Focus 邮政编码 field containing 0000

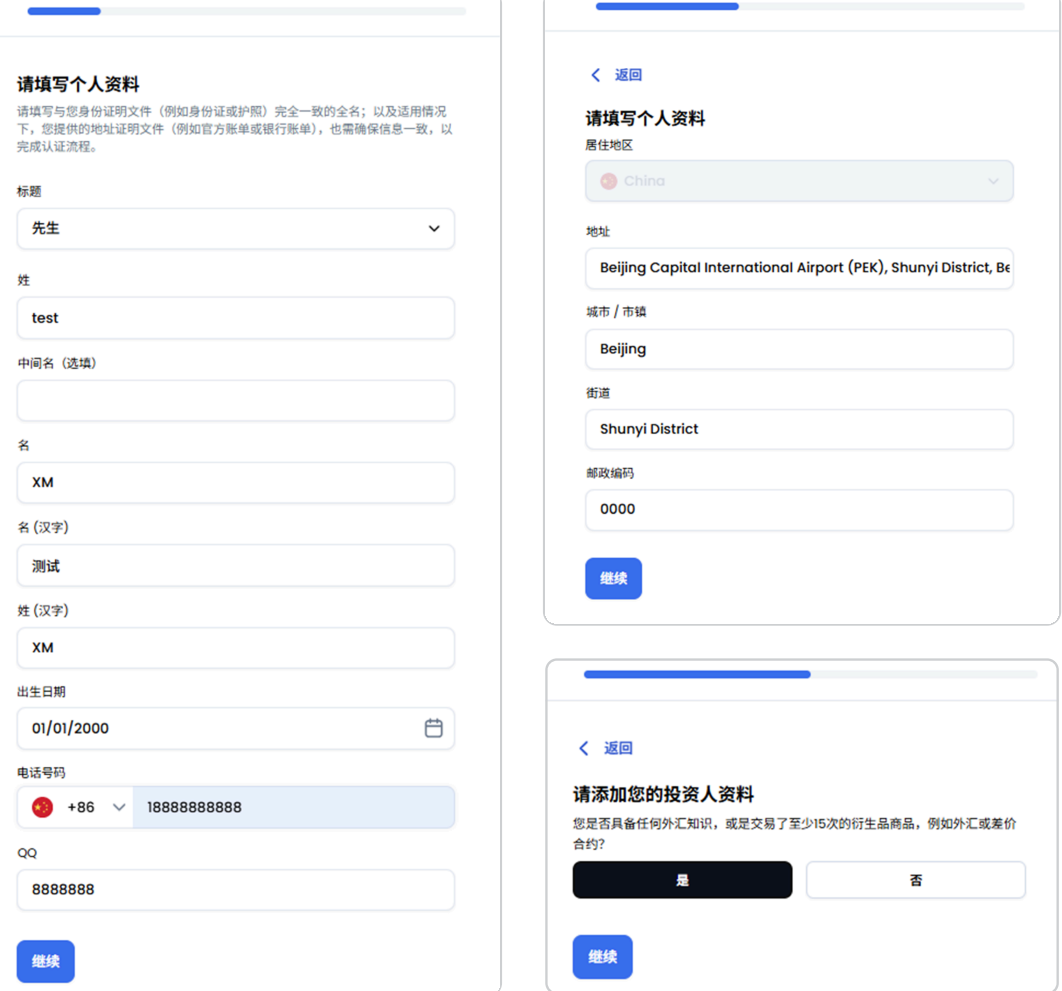[x=799, y=509]
